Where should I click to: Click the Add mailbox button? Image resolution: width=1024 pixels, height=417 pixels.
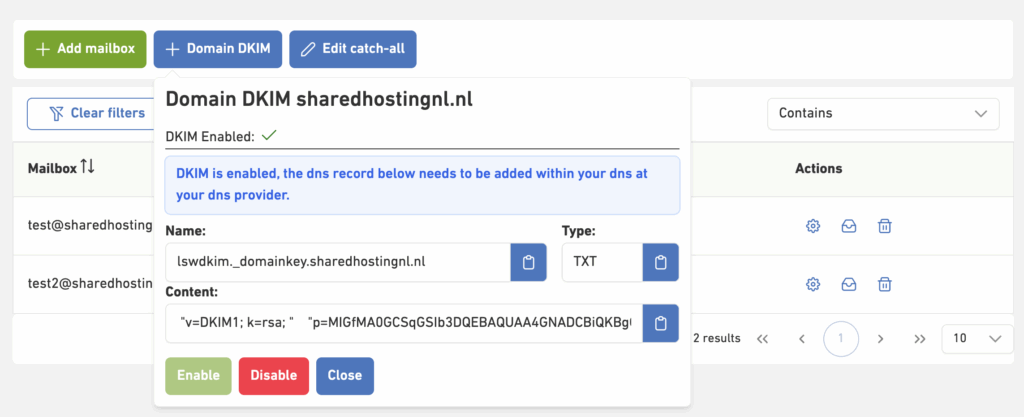pos(85,48)
